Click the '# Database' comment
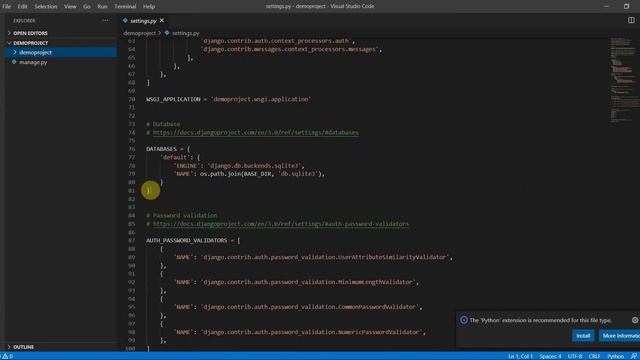This screenshot has width=640, height=360. click(x=163, y=124)
